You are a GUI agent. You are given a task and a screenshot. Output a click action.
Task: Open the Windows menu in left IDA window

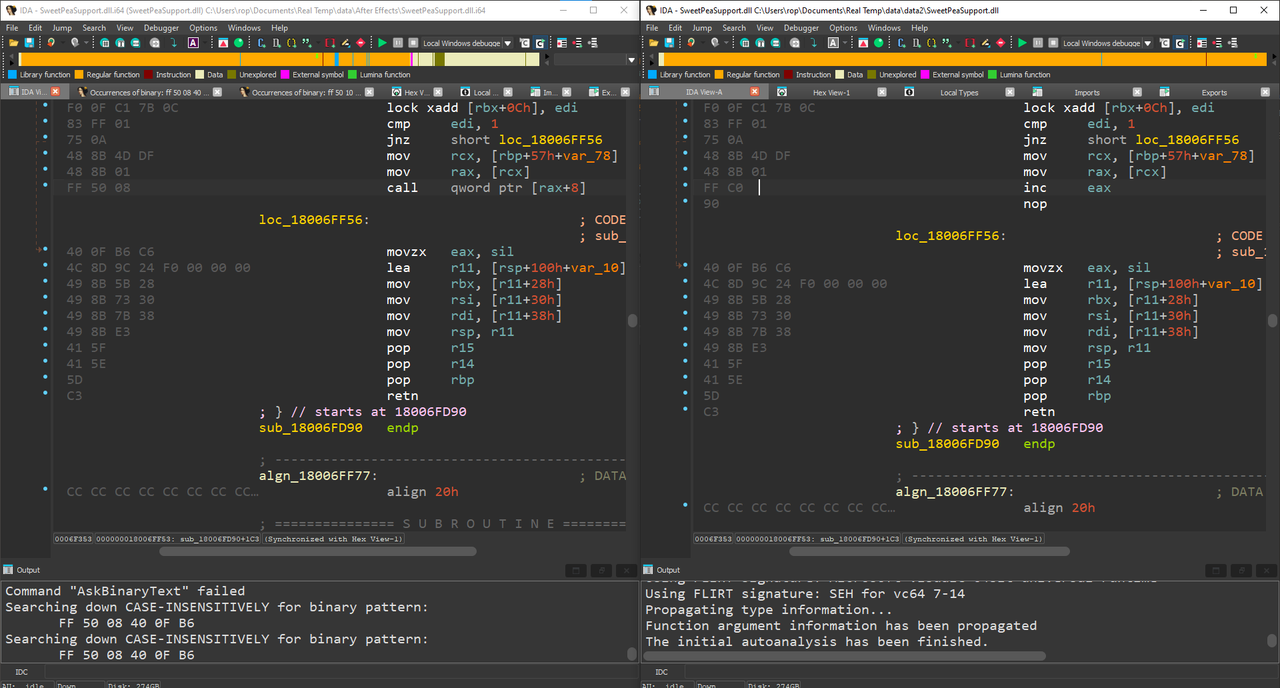point(244,28)
